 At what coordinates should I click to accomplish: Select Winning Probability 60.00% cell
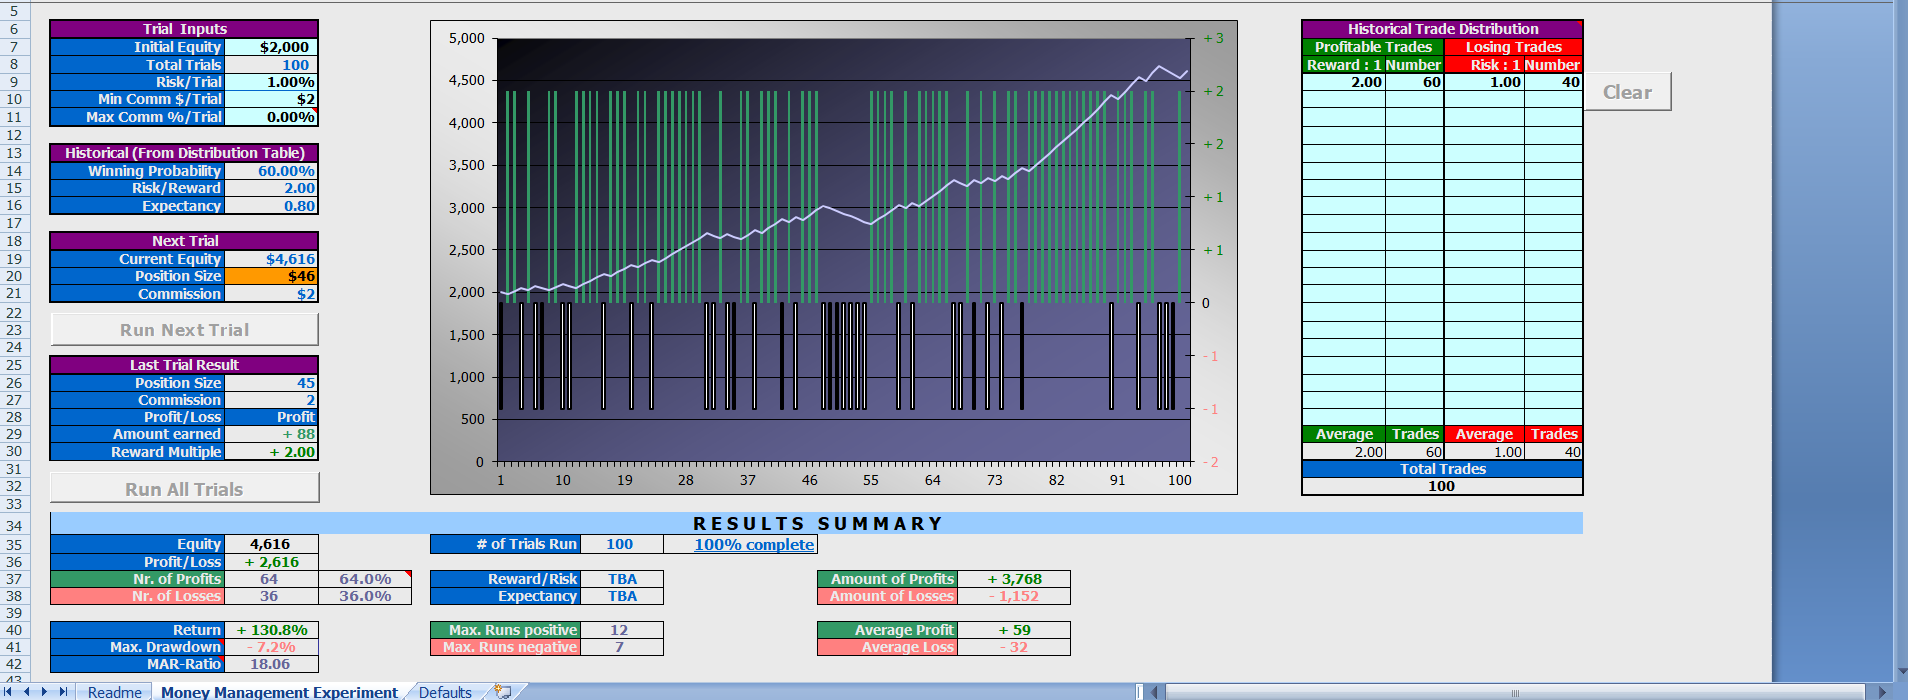point(271,171)
